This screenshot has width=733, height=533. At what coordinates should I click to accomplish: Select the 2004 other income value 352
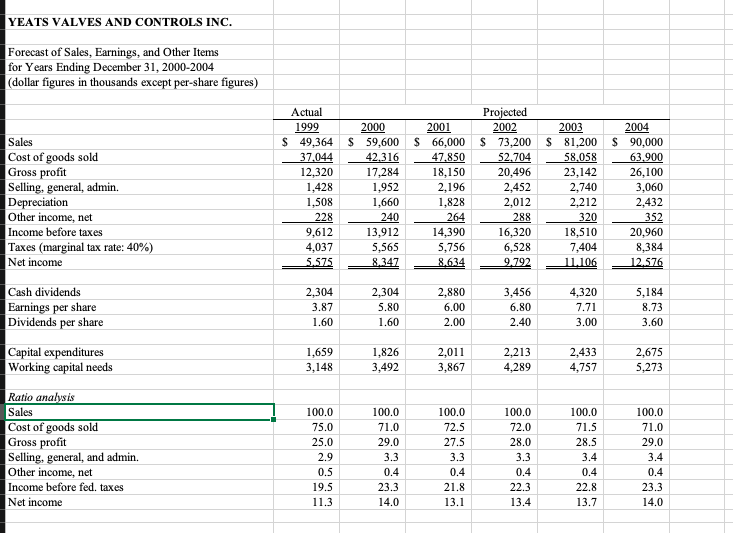coord(654,217)
